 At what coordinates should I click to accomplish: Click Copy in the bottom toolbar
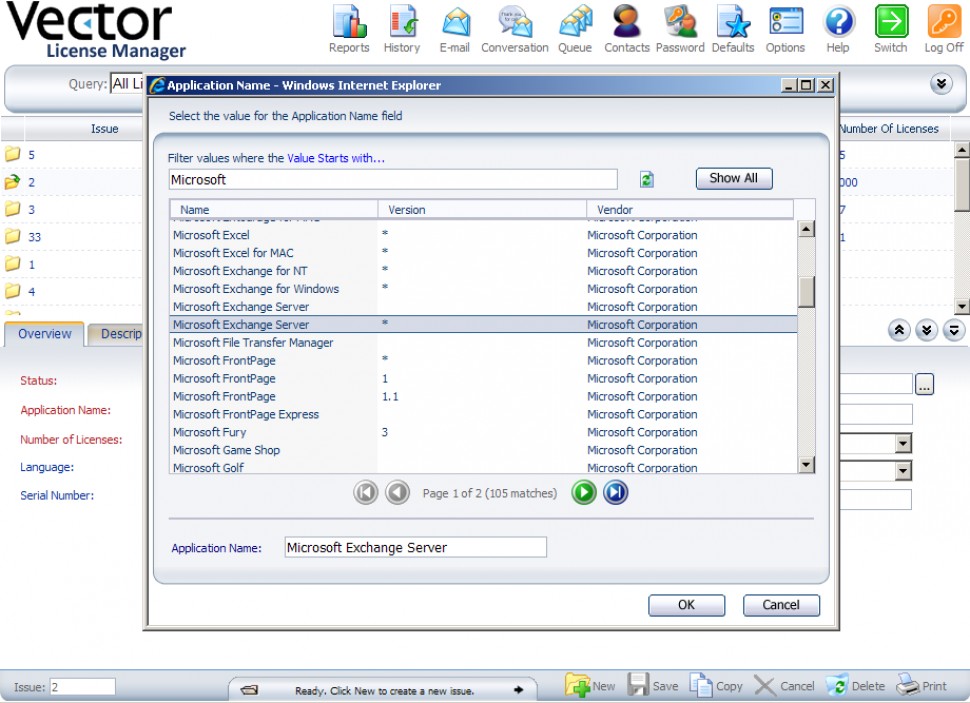[x=716, y=686]
